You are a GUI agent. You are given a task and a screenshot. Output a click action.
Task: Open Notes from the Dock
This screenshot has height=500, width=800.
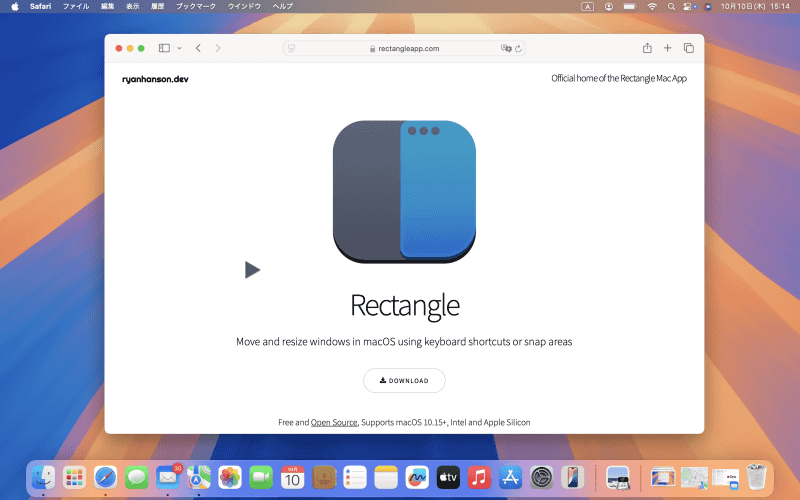pos(386,478)
